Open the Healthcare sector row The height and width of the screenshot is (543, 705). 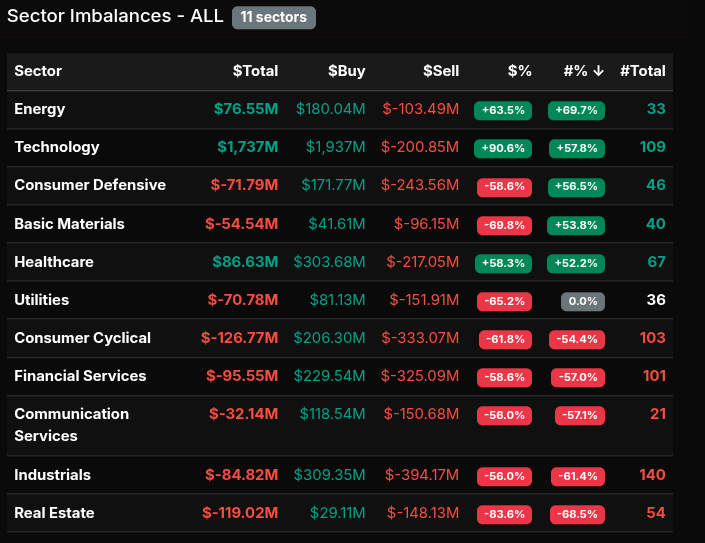pyautogui.click(x=54, y=262)
